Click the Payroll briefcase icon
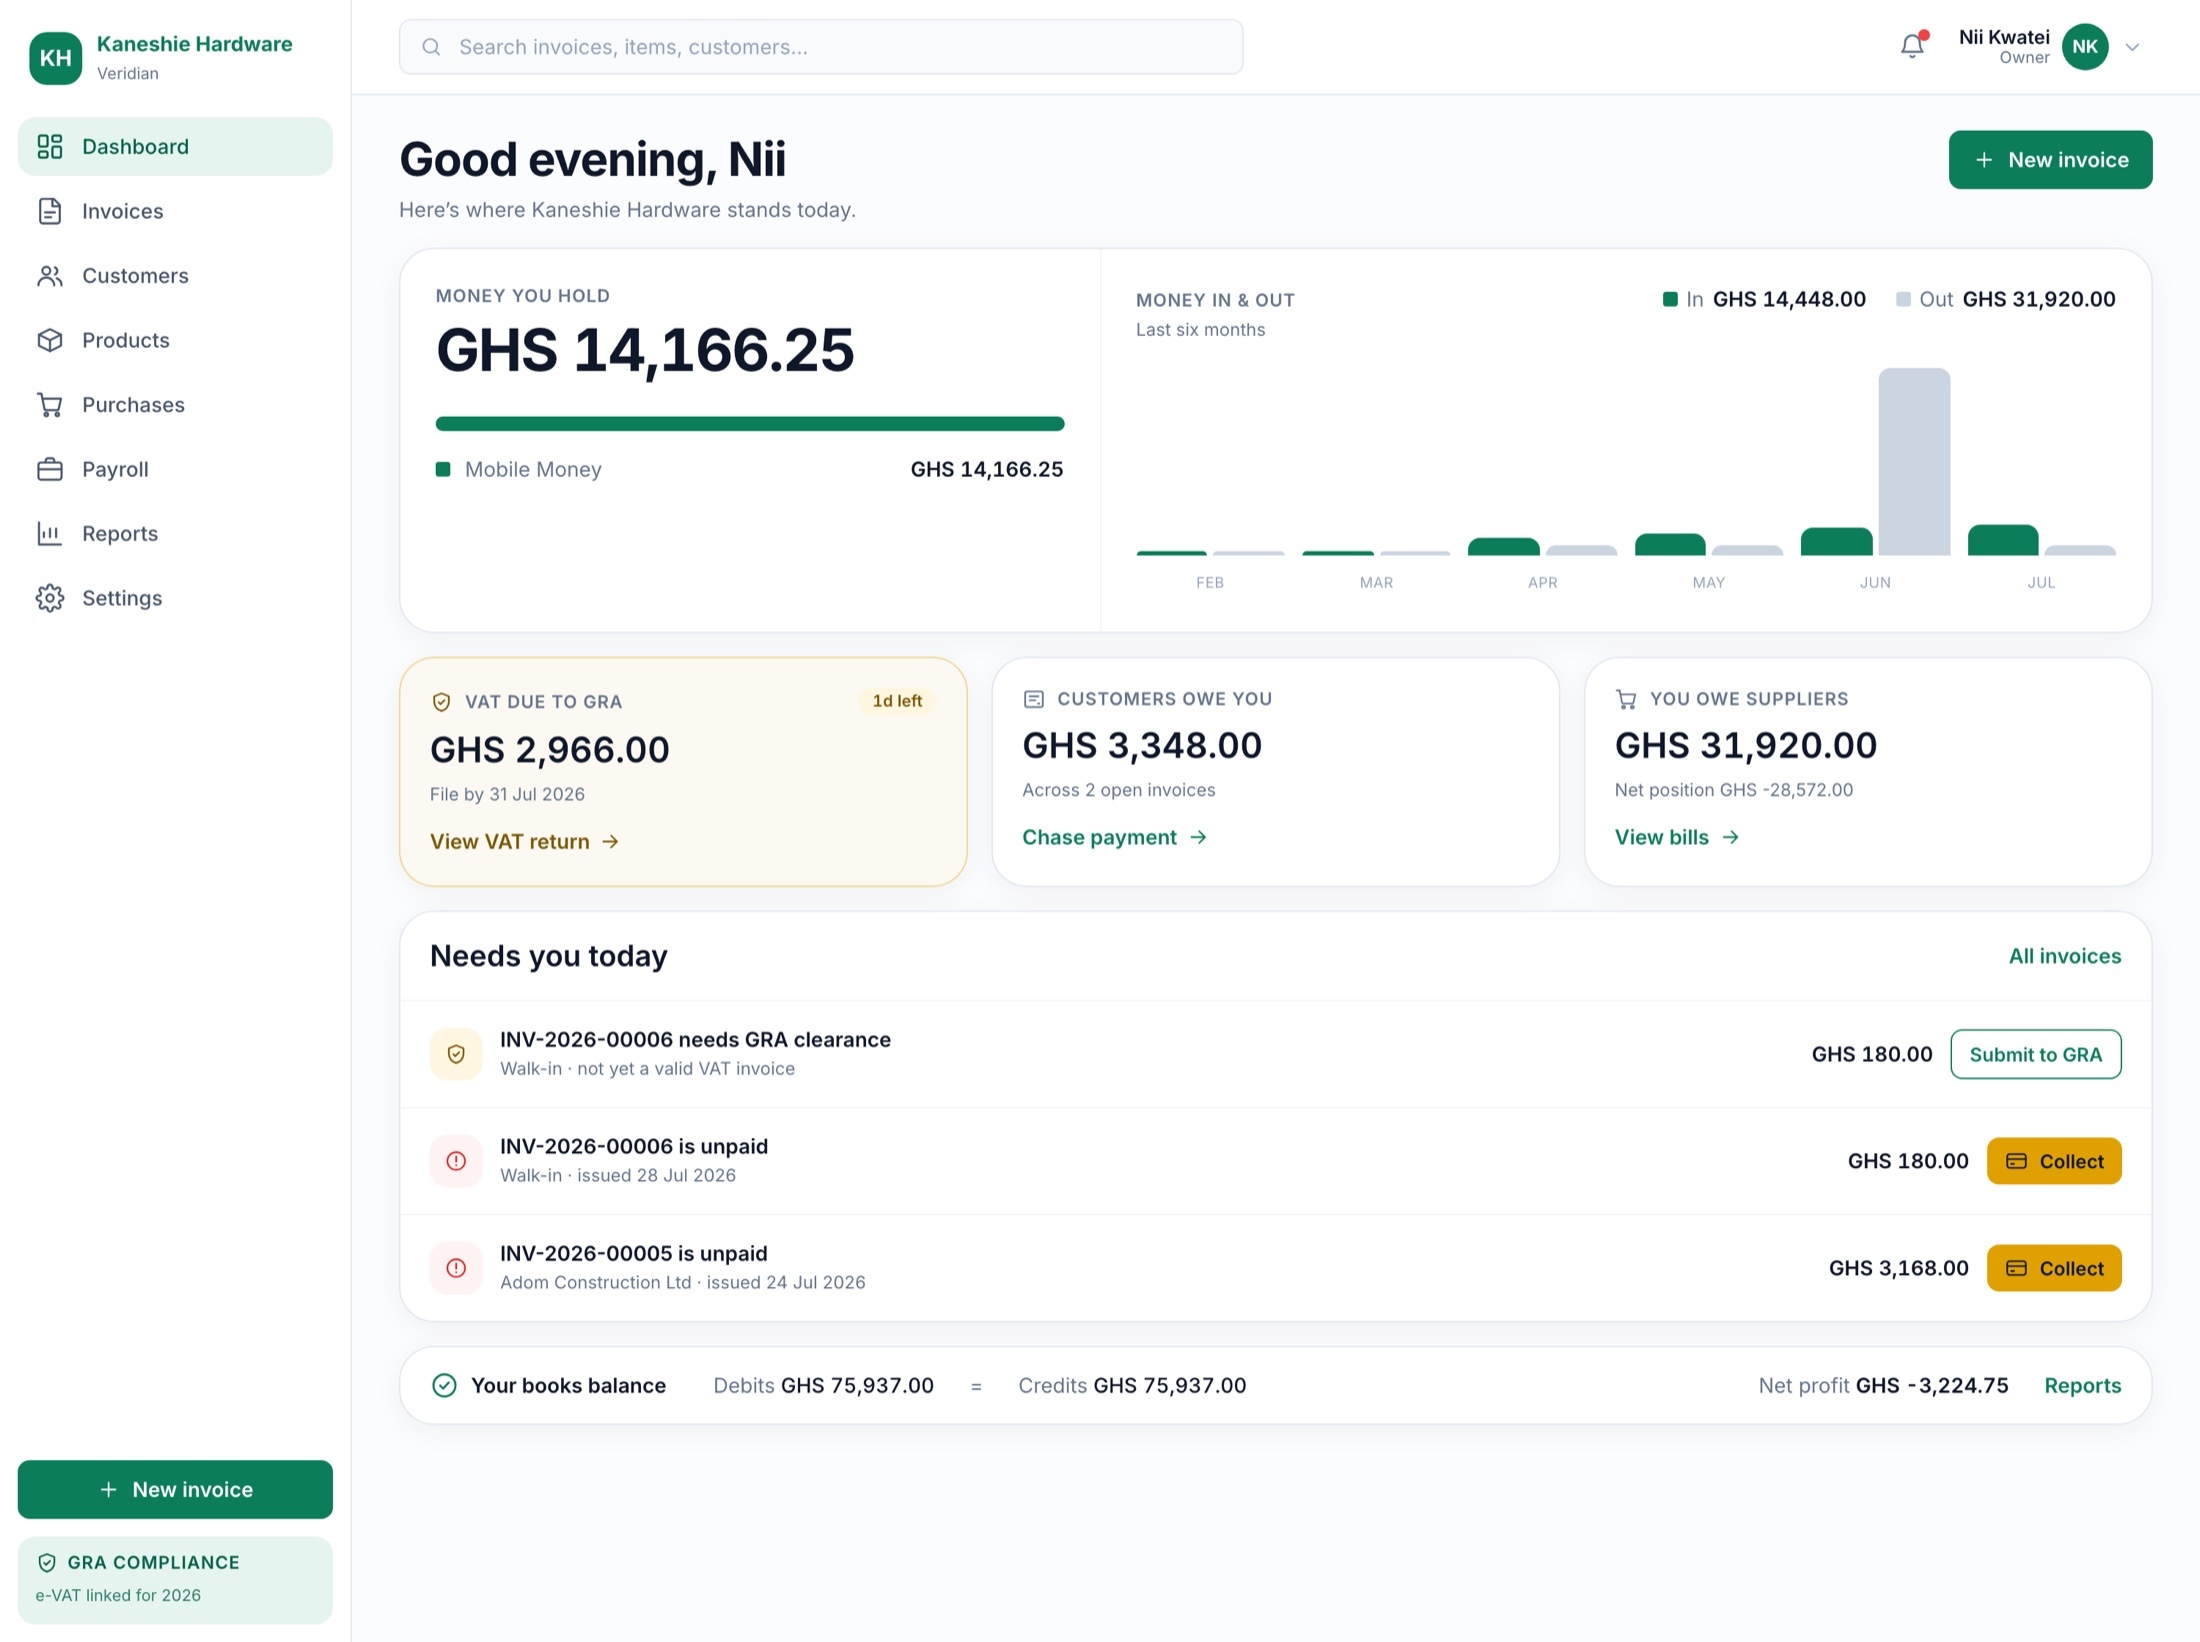The image size is (2200, 1642). click(50, 469)
